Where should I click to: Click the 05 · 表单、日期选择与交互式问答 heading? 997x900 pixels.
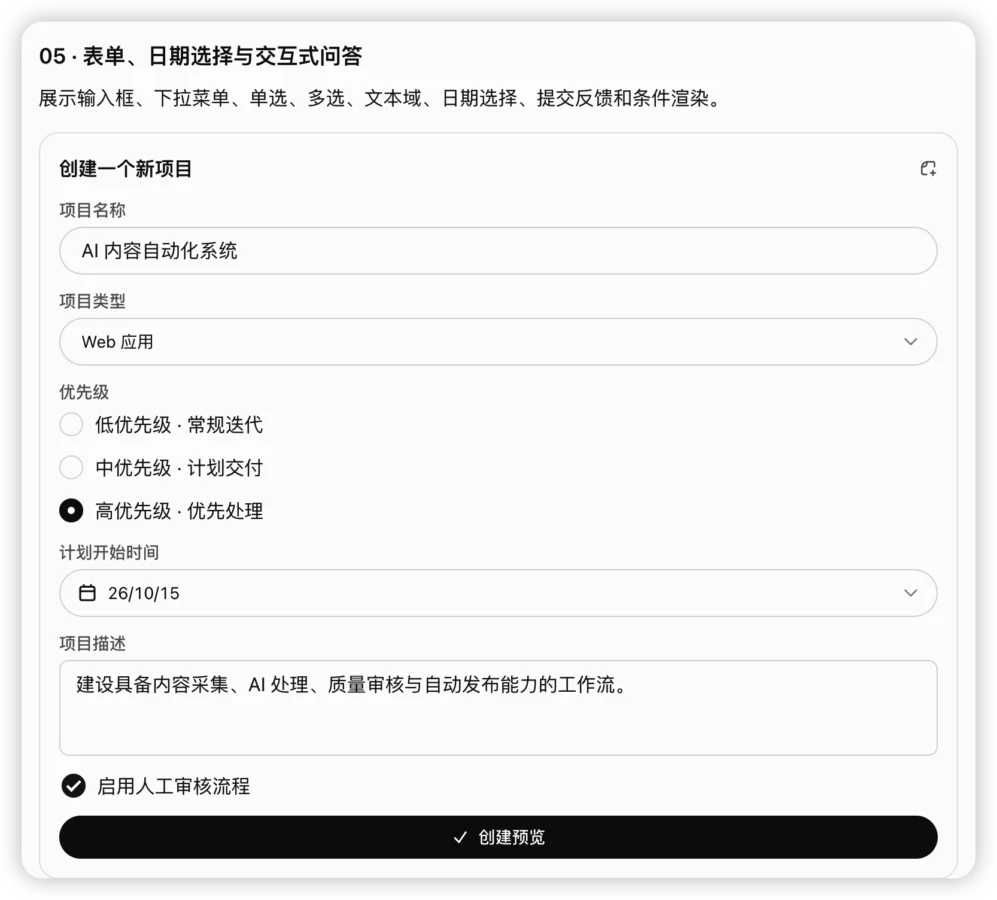(200, 56)
